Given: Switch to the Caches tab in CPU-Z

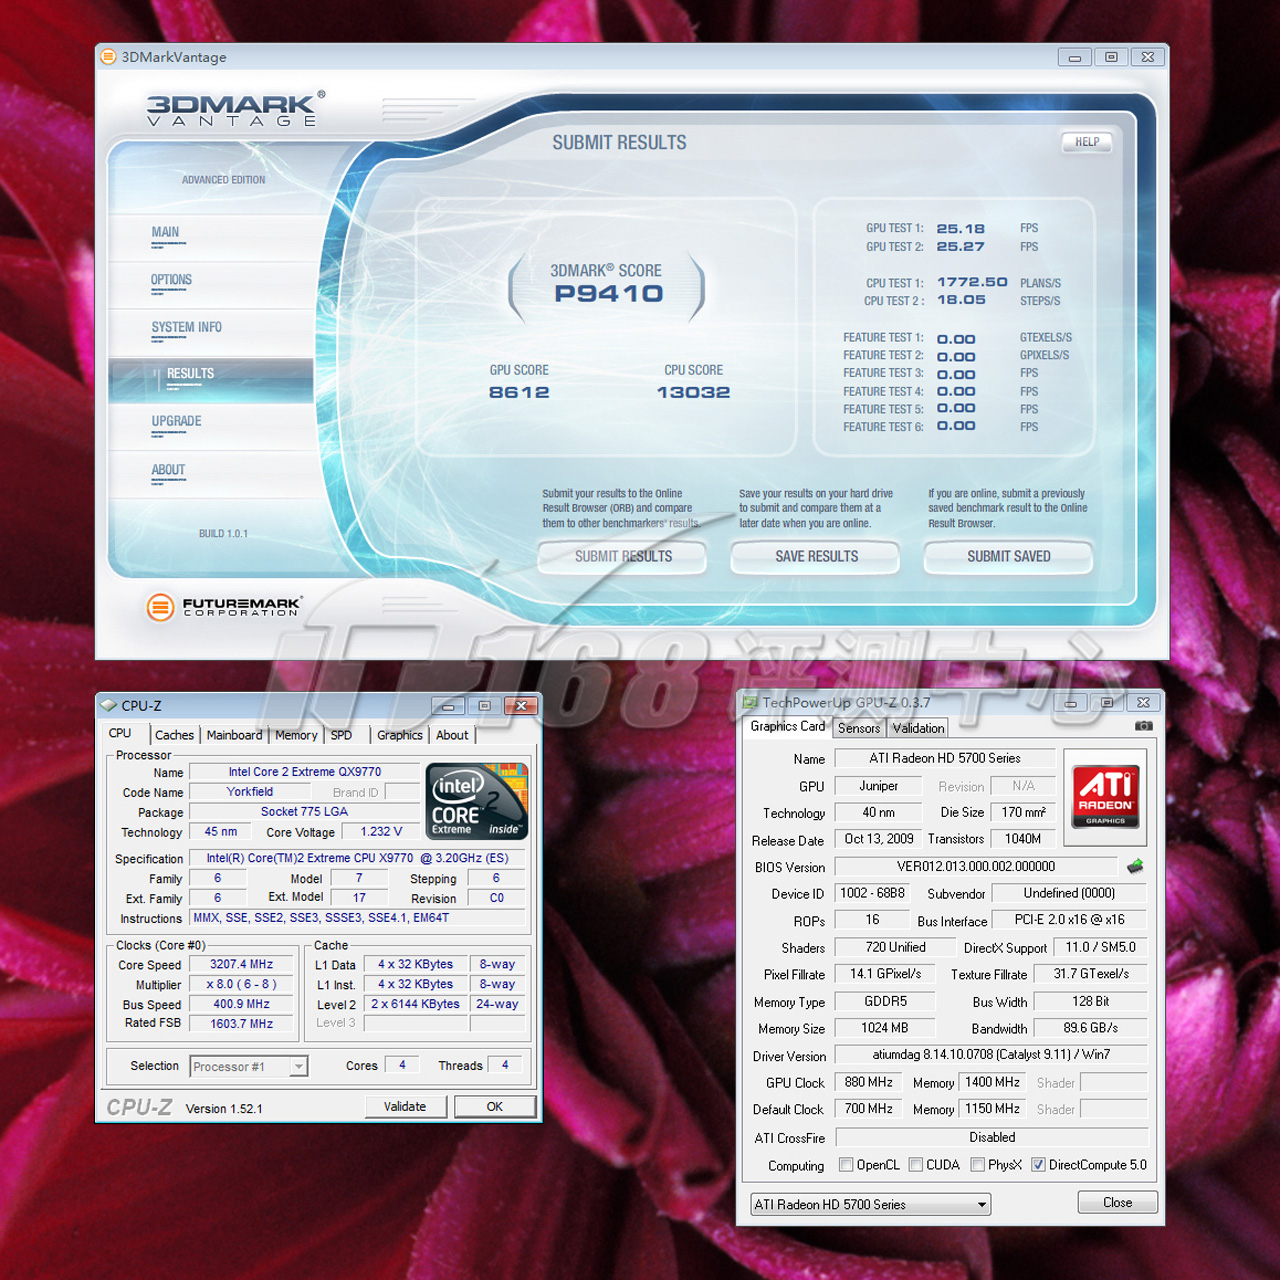Looking at the screenshot, I should (x=174, y=735).
